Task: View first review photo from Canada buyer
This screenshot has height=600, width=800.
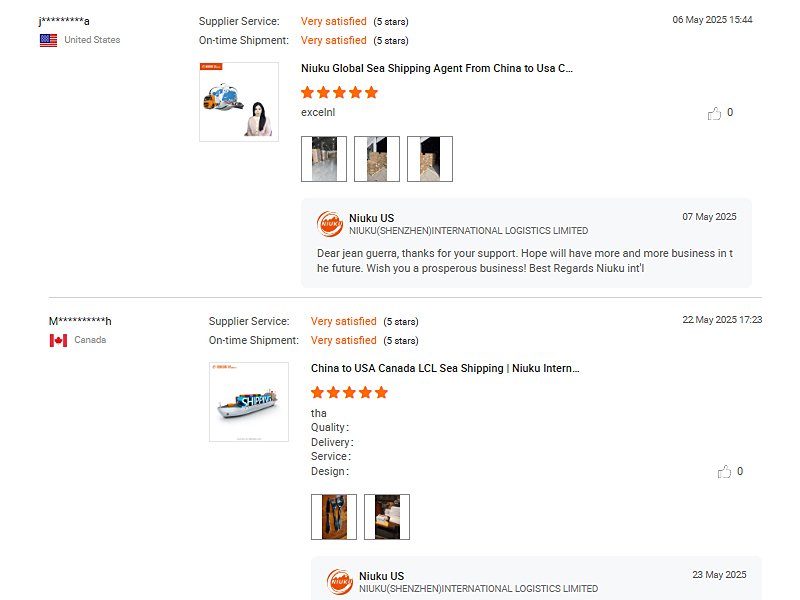Action: (x=334, y=517)
